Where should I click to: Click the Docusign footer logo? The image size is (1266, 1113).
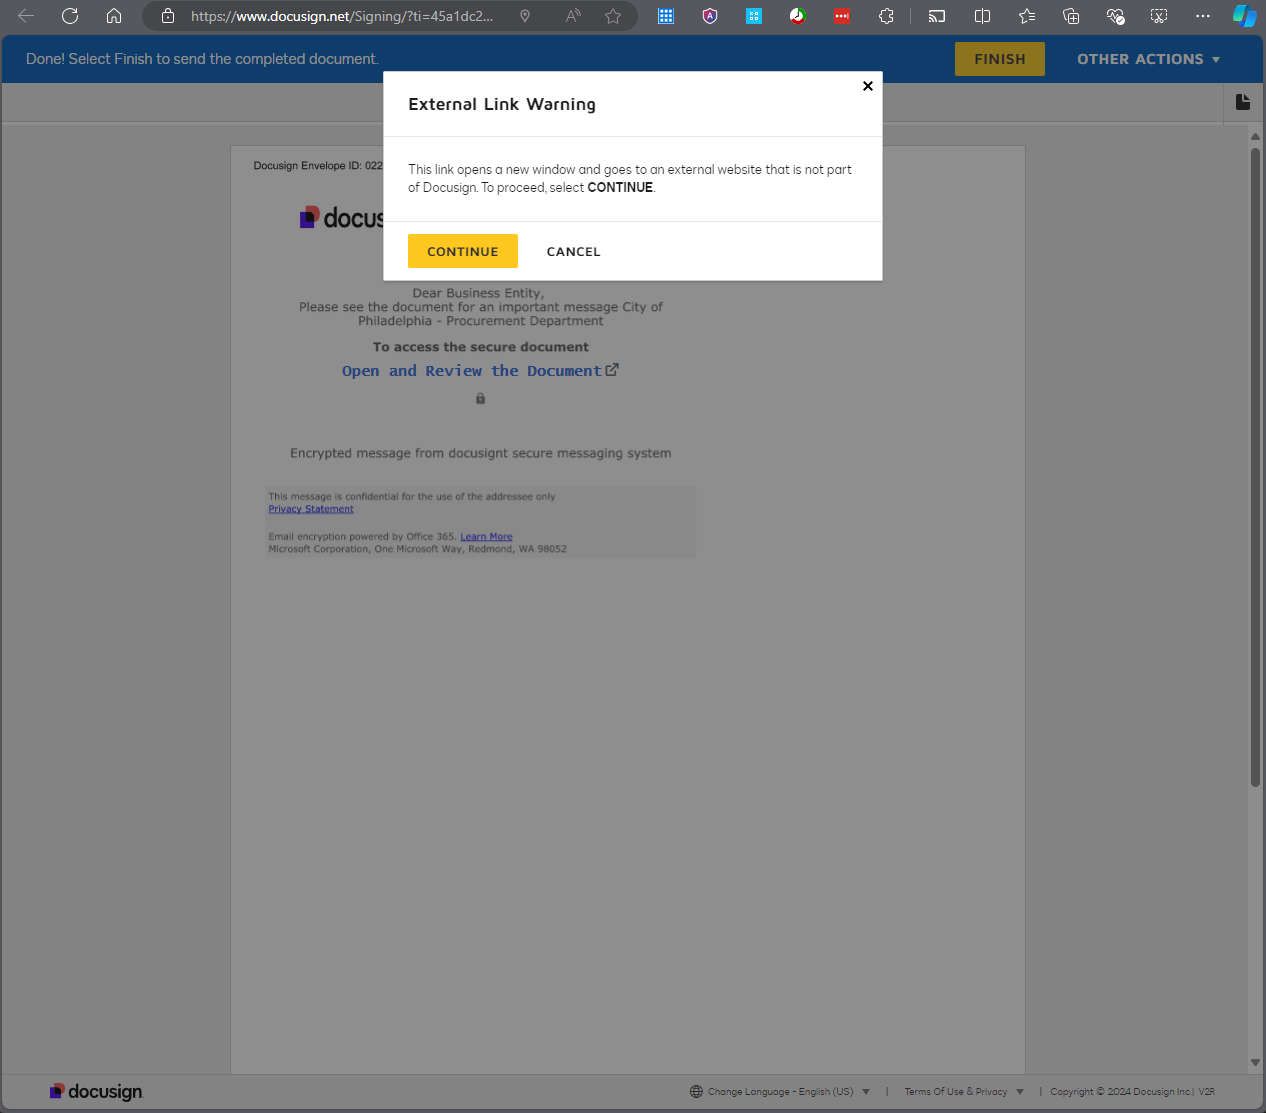[x=96, y=1092]
